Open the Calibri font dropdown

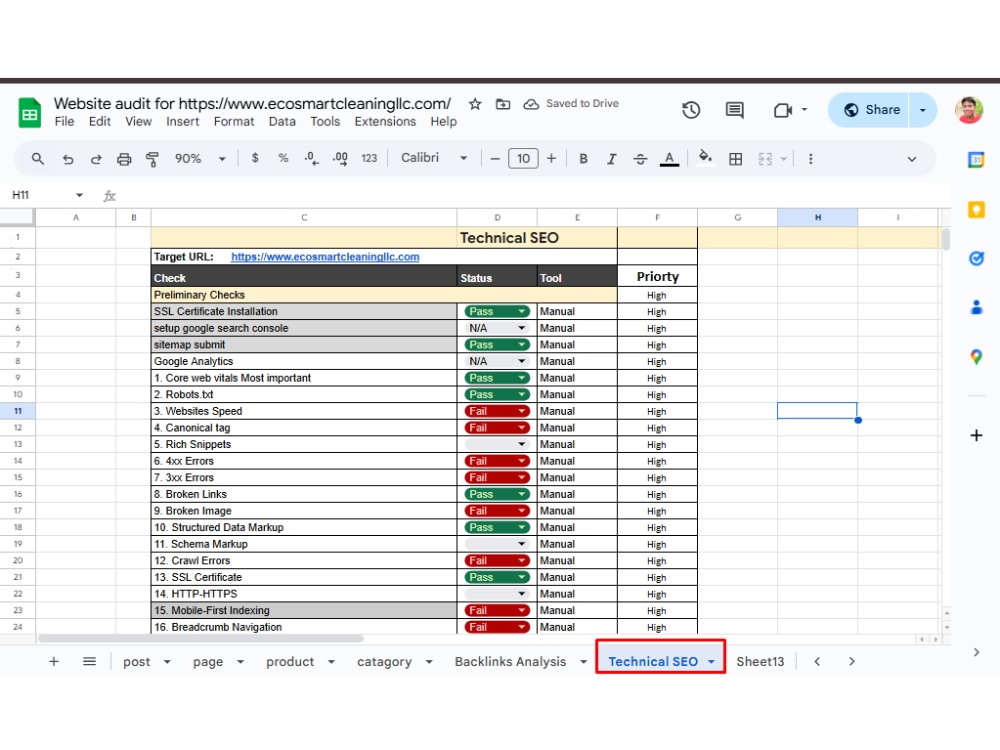coord(434,158)
